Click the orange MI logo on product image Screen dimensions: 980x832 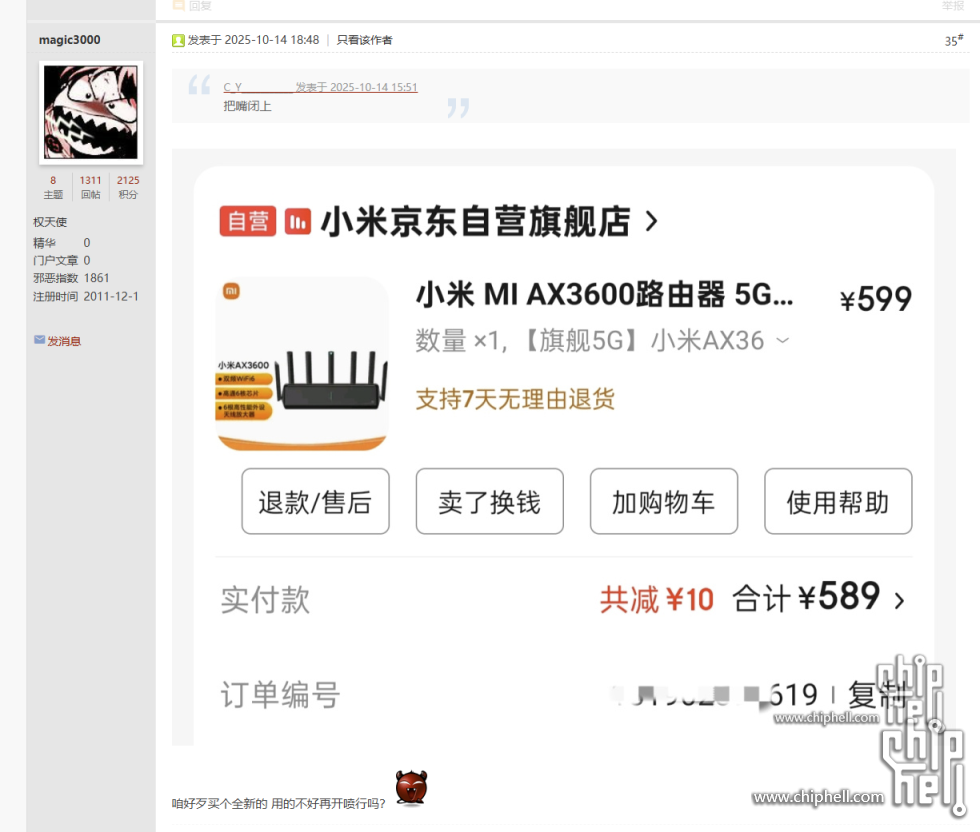click(231, 291)
